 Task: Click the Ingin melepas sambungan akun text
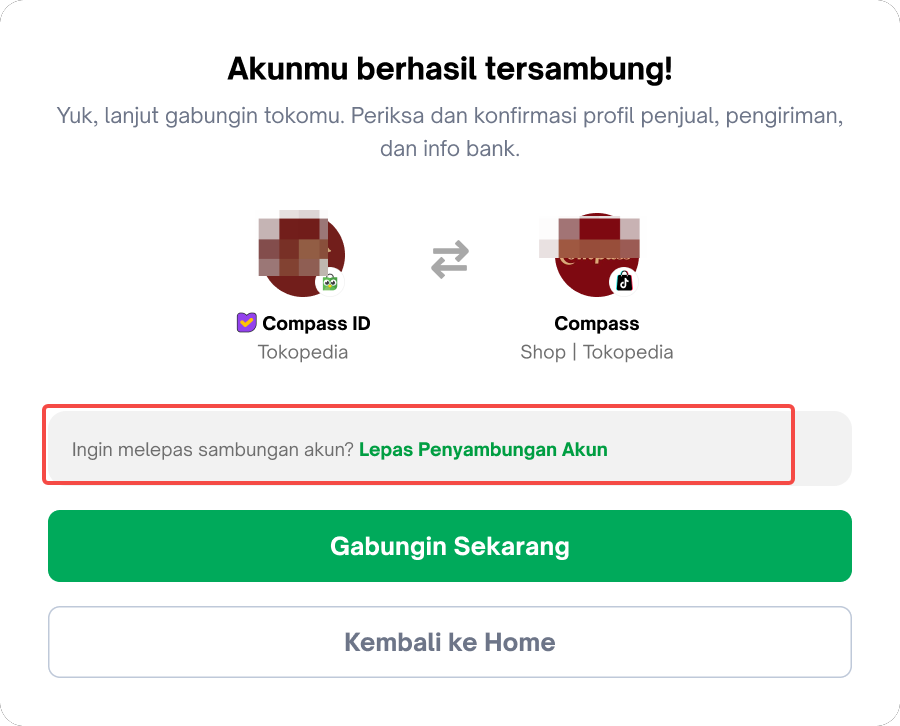pos(212,449)
